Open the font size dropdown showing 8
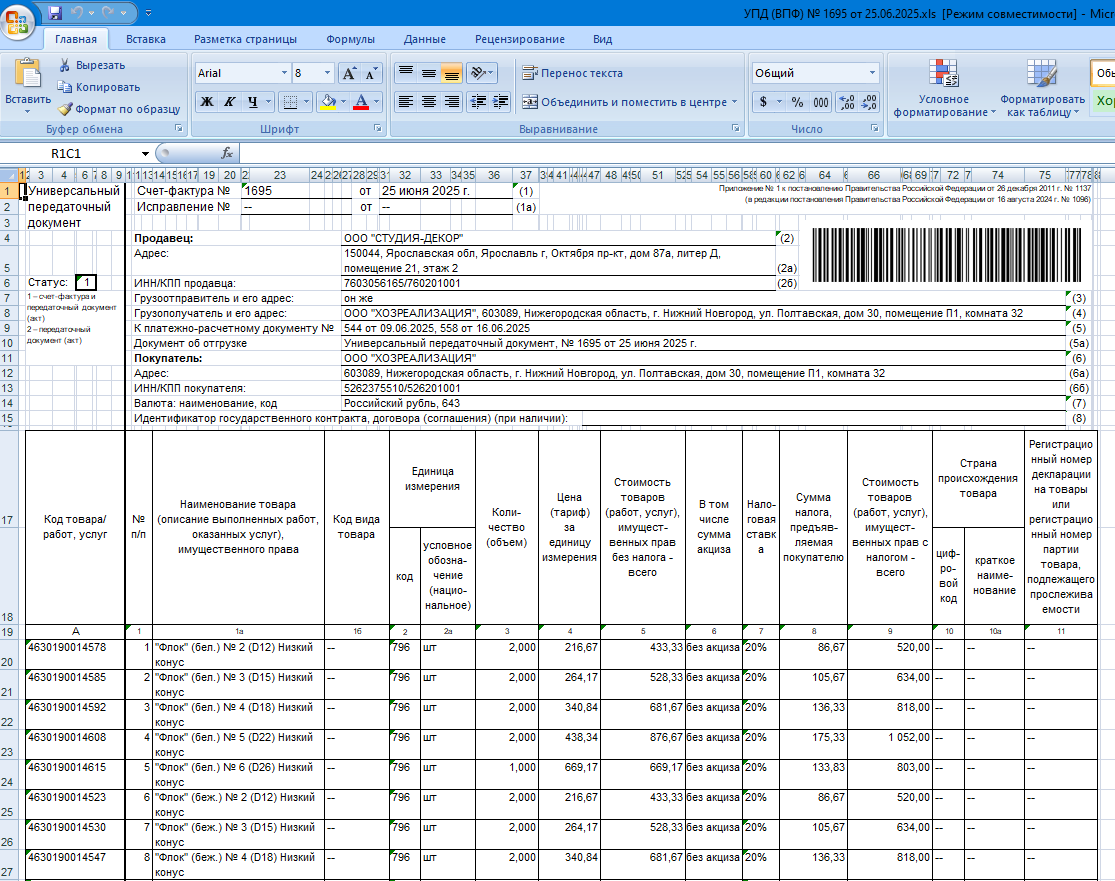The image size is (1115, 881). pyautogui.click(x=327, y=73)
